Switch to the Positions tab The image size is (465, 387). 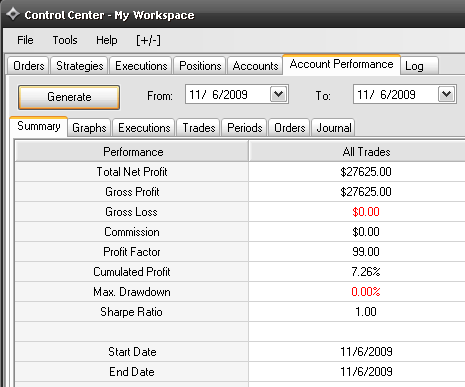coord(200,66)
